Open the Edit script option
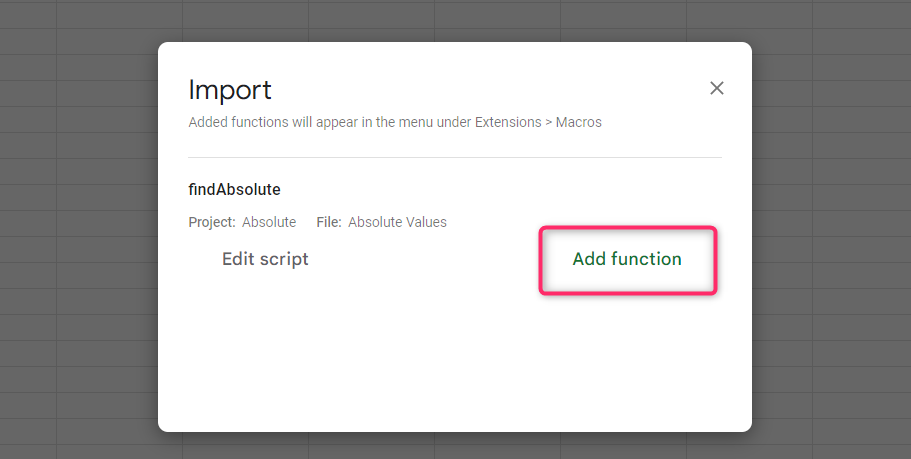The width and height of the screenshot is (911, 459). tap(265, 259)
